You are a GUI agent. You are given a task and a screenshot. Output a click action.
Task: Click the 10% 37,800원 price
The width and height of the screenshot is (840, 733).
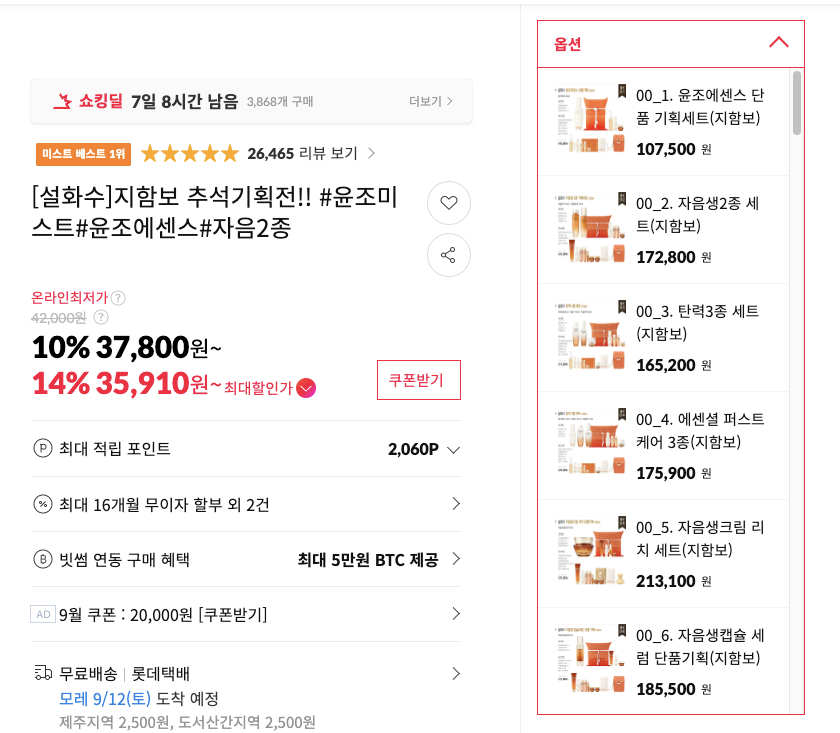click(126, 348)
